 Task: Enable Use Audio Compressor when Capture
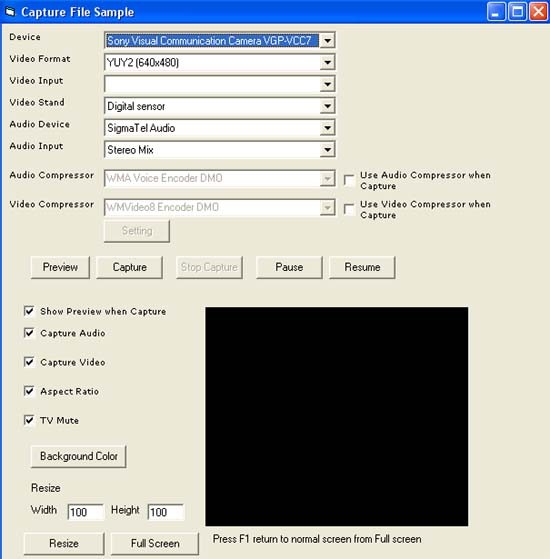click(x=349, y=180)
